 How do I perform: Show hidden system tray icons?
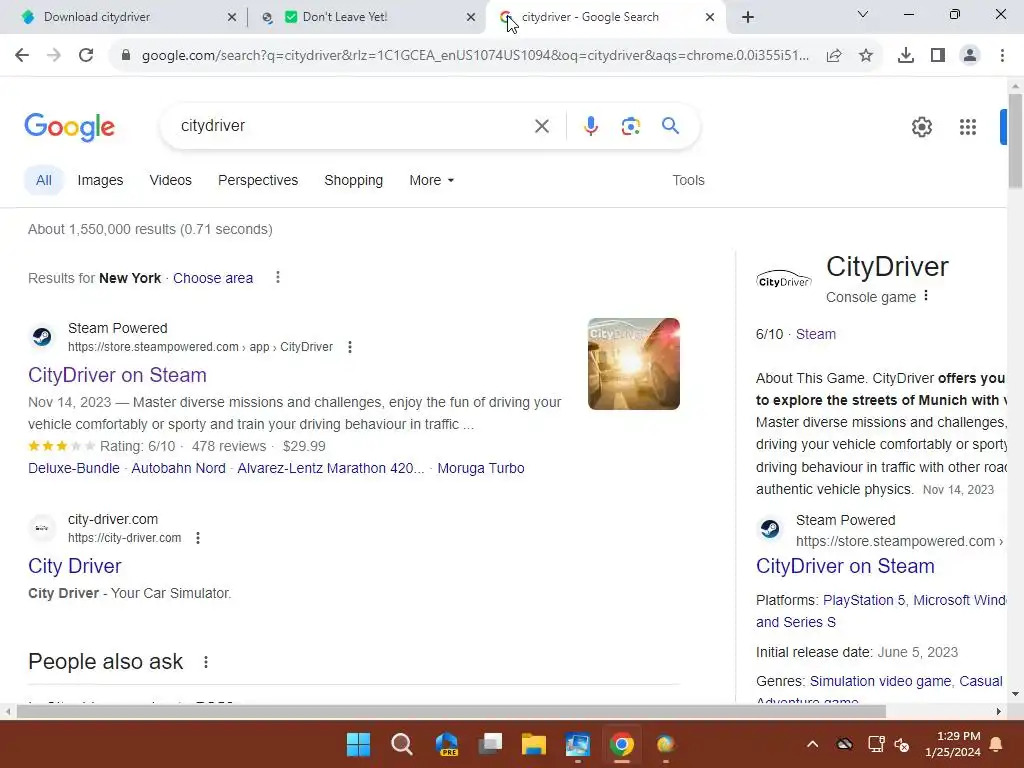pyautogui.click(x=812, y=744)
